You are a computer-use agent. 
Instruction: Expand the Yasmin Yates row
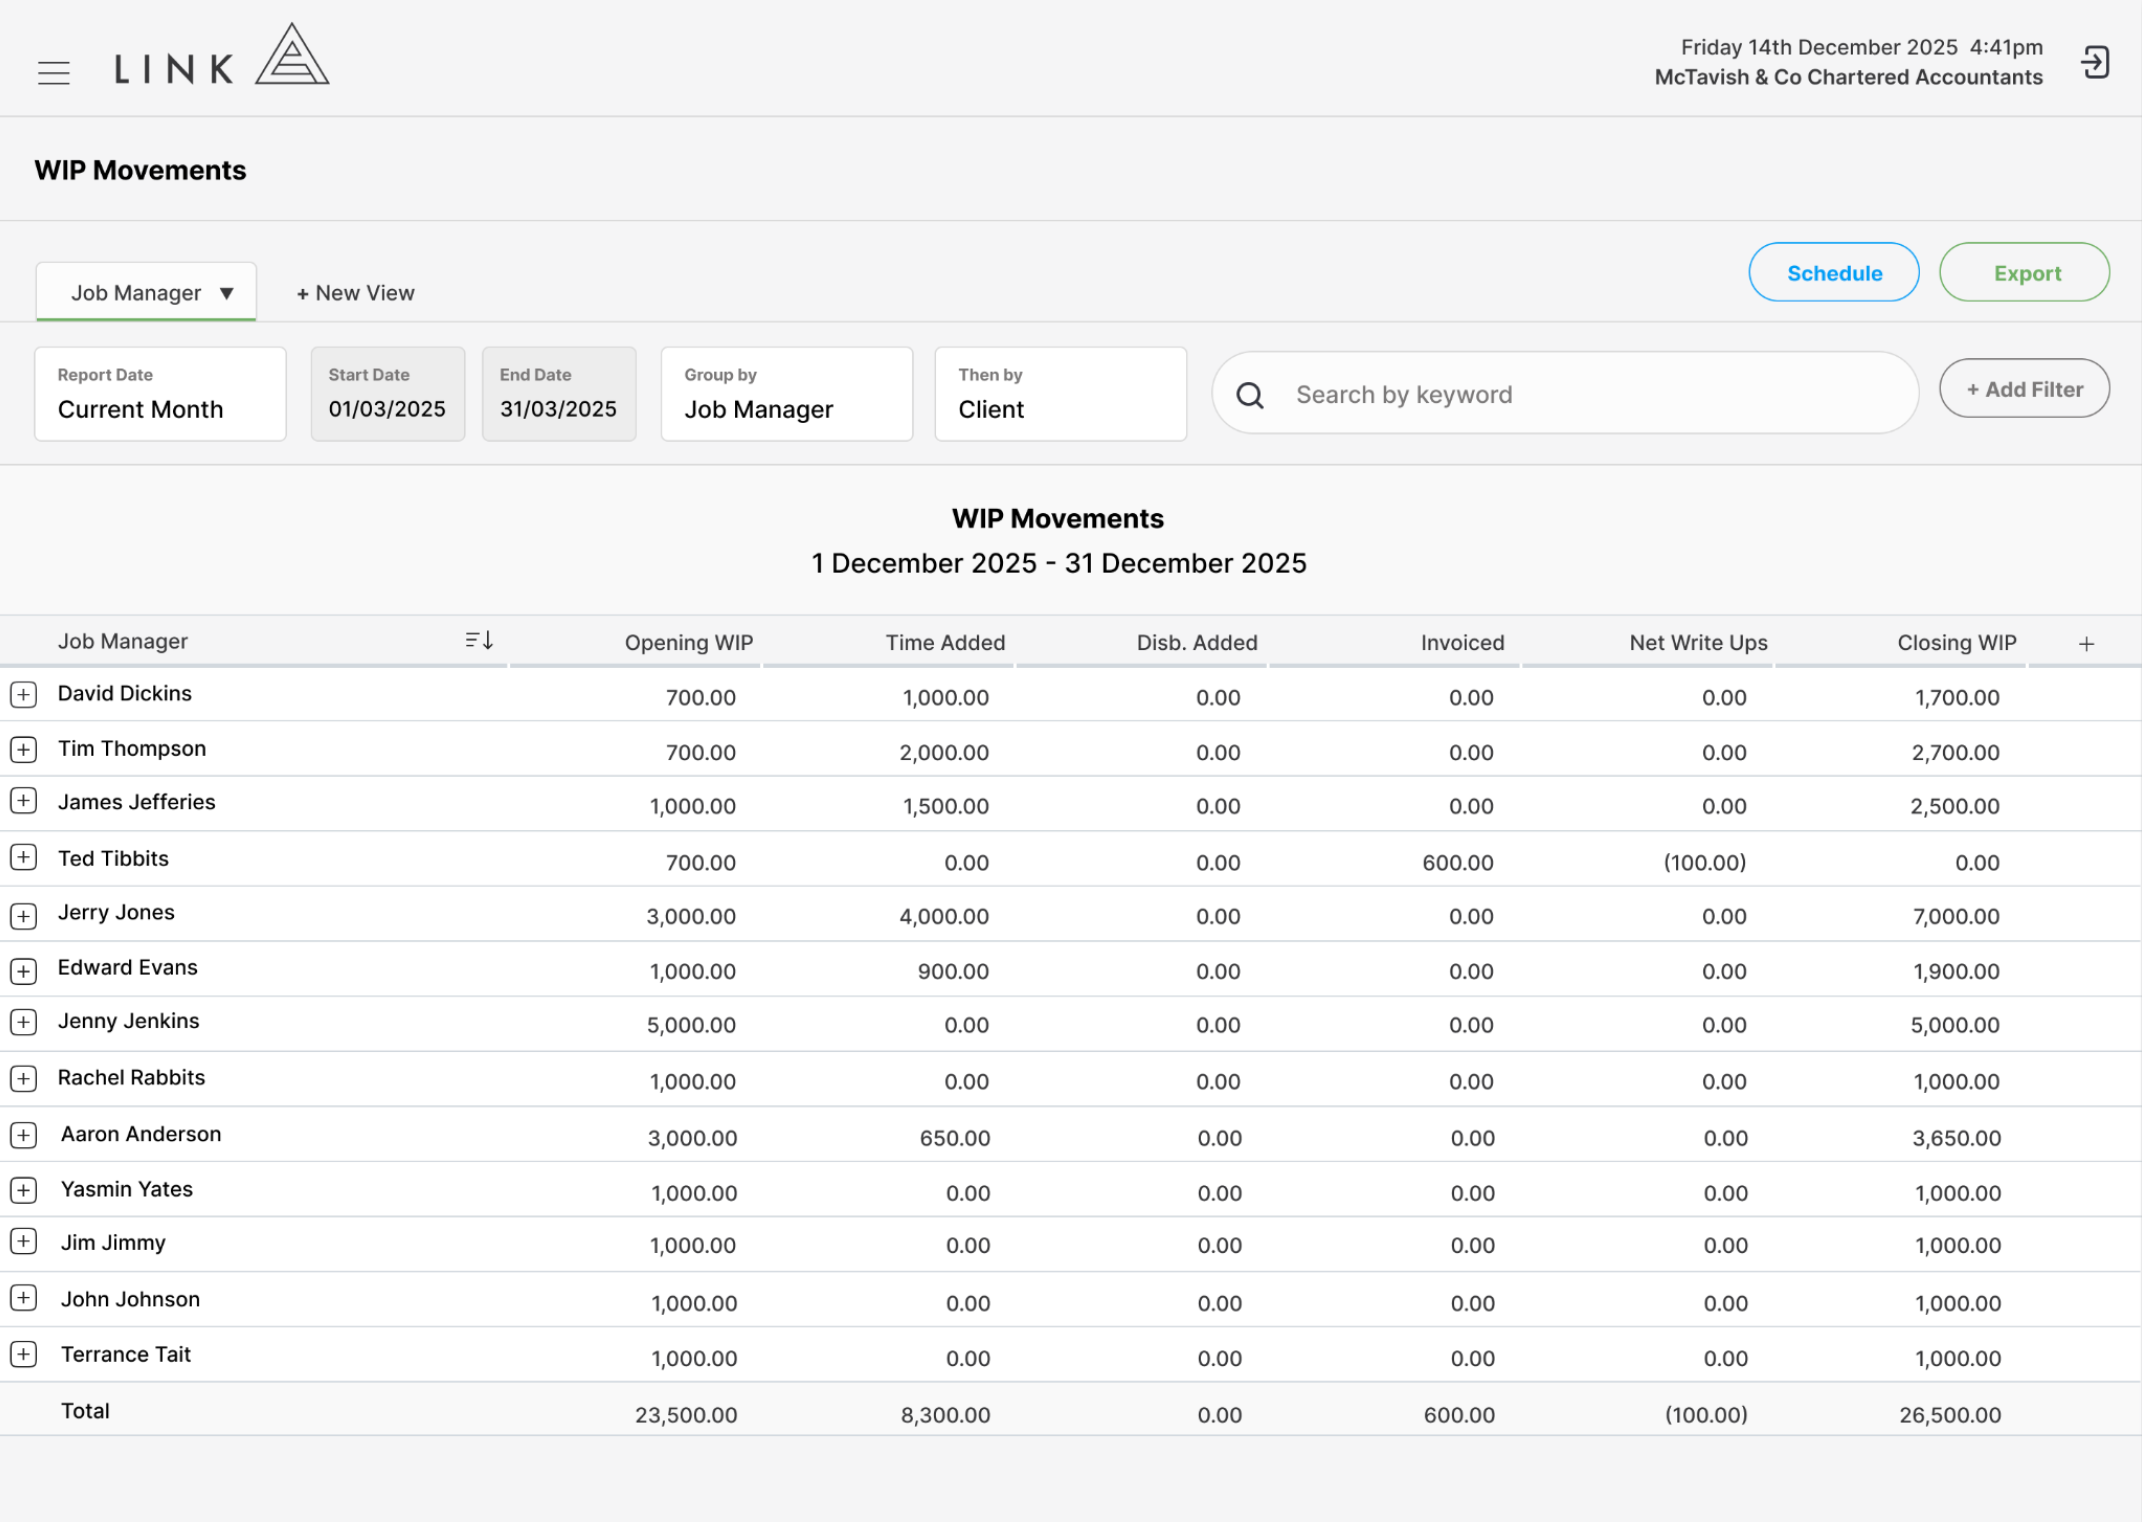tap(24, 1190)
